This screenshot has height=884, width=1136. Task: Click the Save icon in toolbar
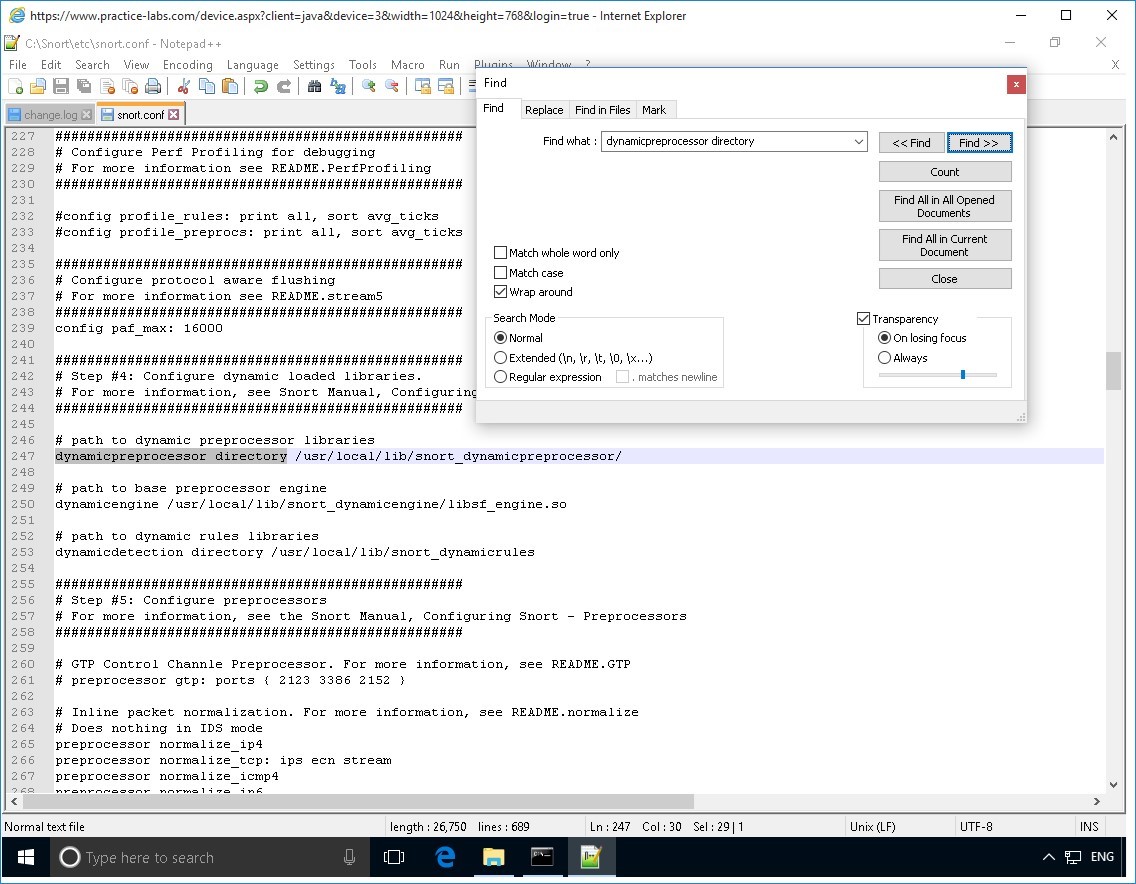pyautogui.click(x=60, y=87)
